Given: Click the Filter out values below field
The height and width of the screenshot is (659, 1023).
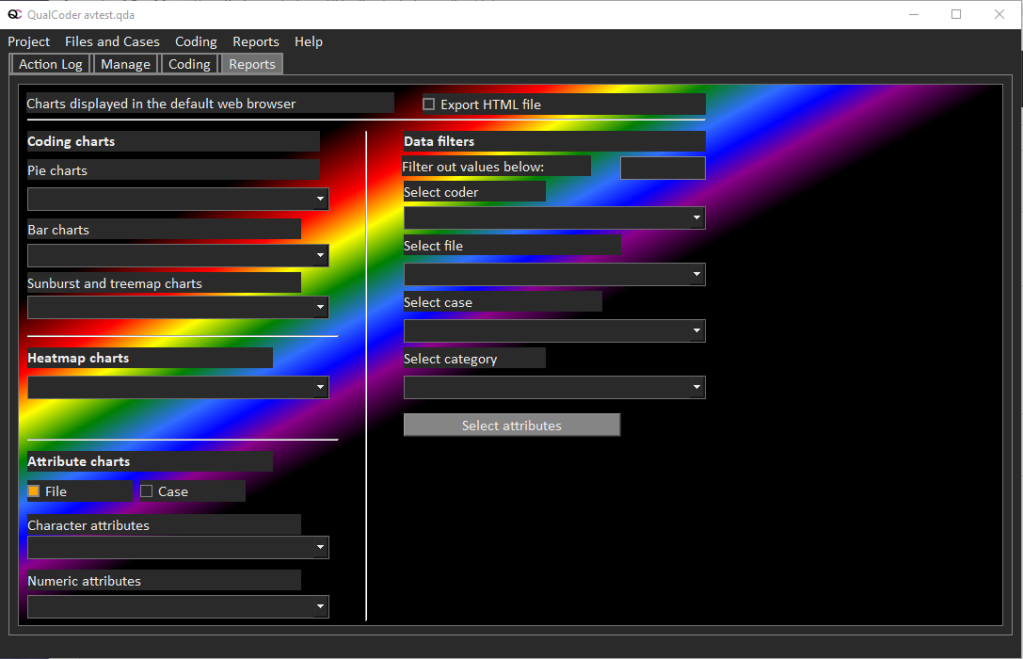Looking at the screenshot, I should 662,168.
